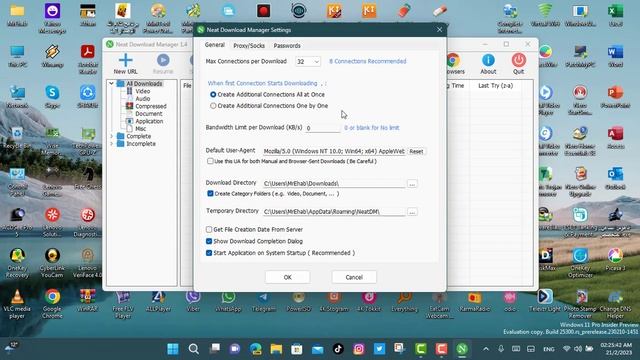Viewport: 640px width, 360px height.
Task: Open the Windows Start menu
Action: pos(173,349)
